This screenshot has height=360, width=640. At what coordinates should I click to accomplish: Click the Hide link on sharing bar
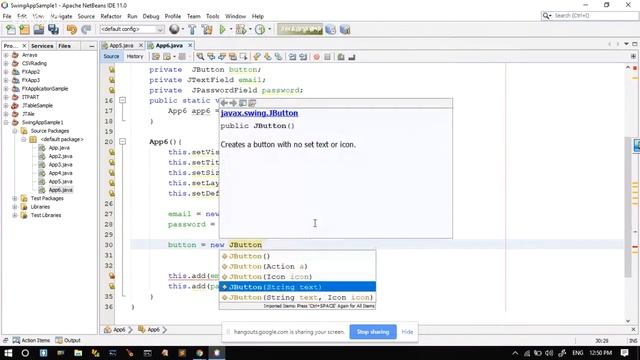[x=407, y=332]
